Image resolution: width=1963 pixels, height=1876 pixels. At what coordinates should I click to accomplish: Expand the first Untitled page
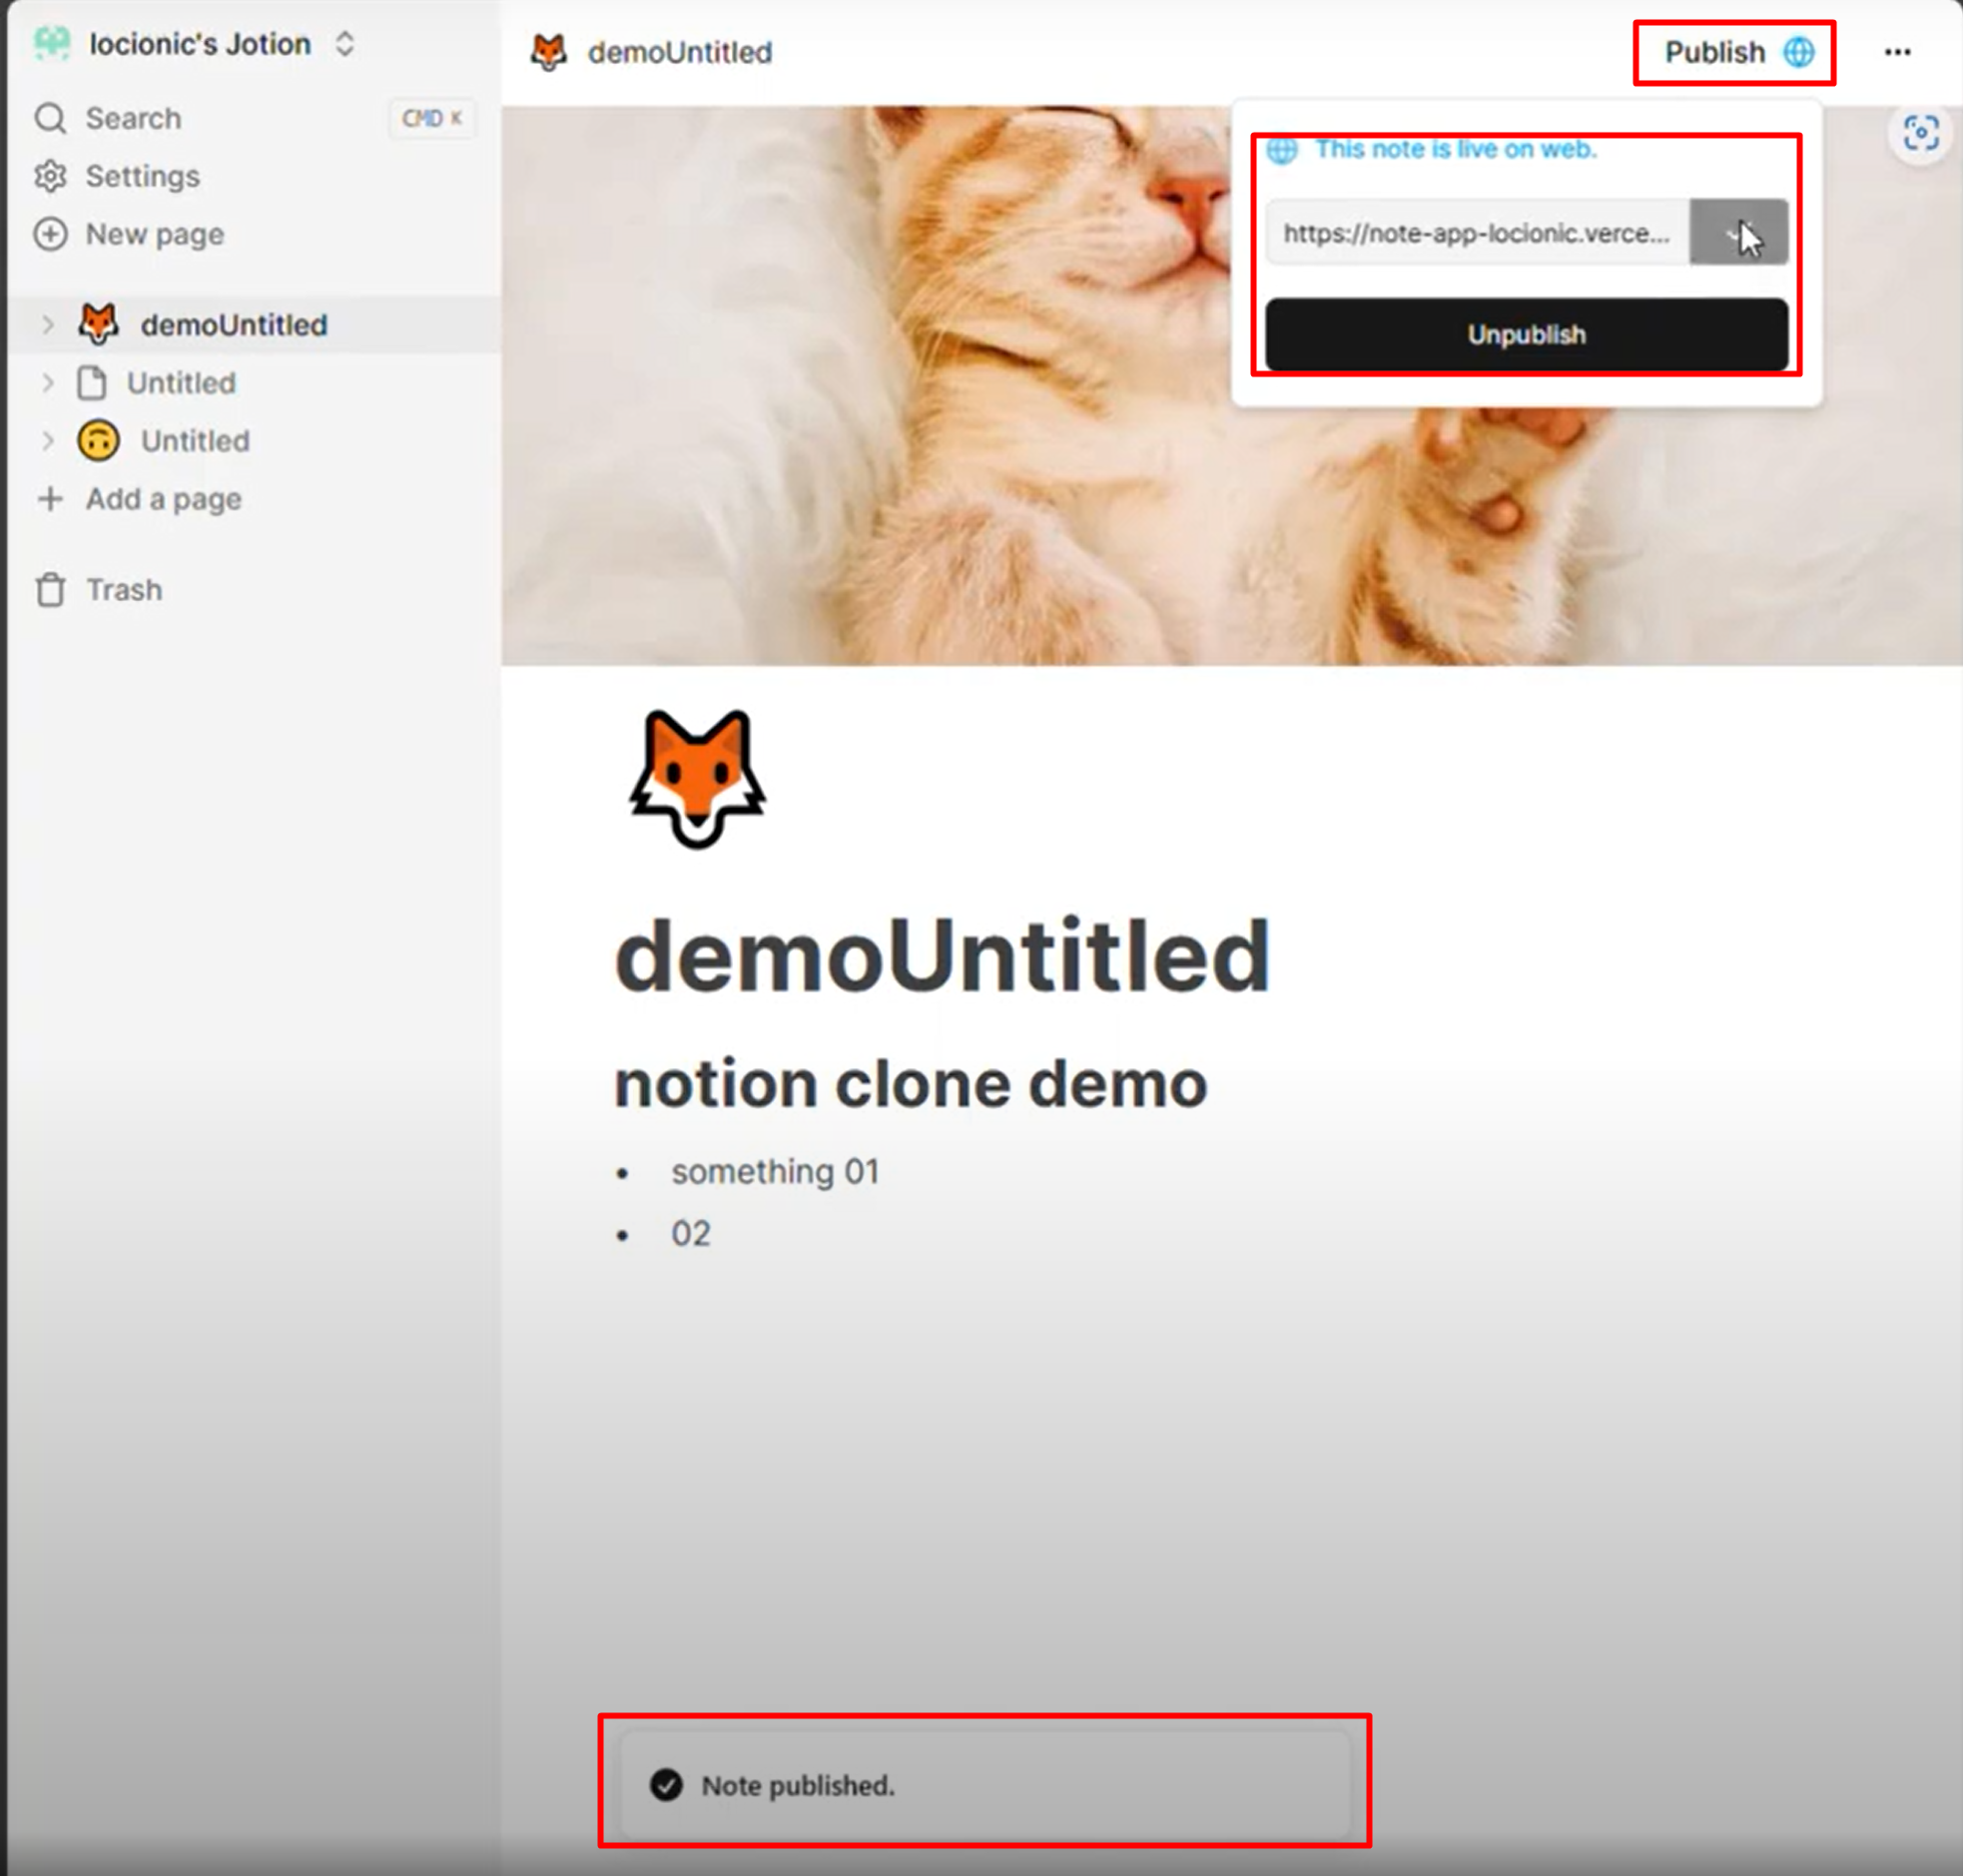click(x=47, y=382)
